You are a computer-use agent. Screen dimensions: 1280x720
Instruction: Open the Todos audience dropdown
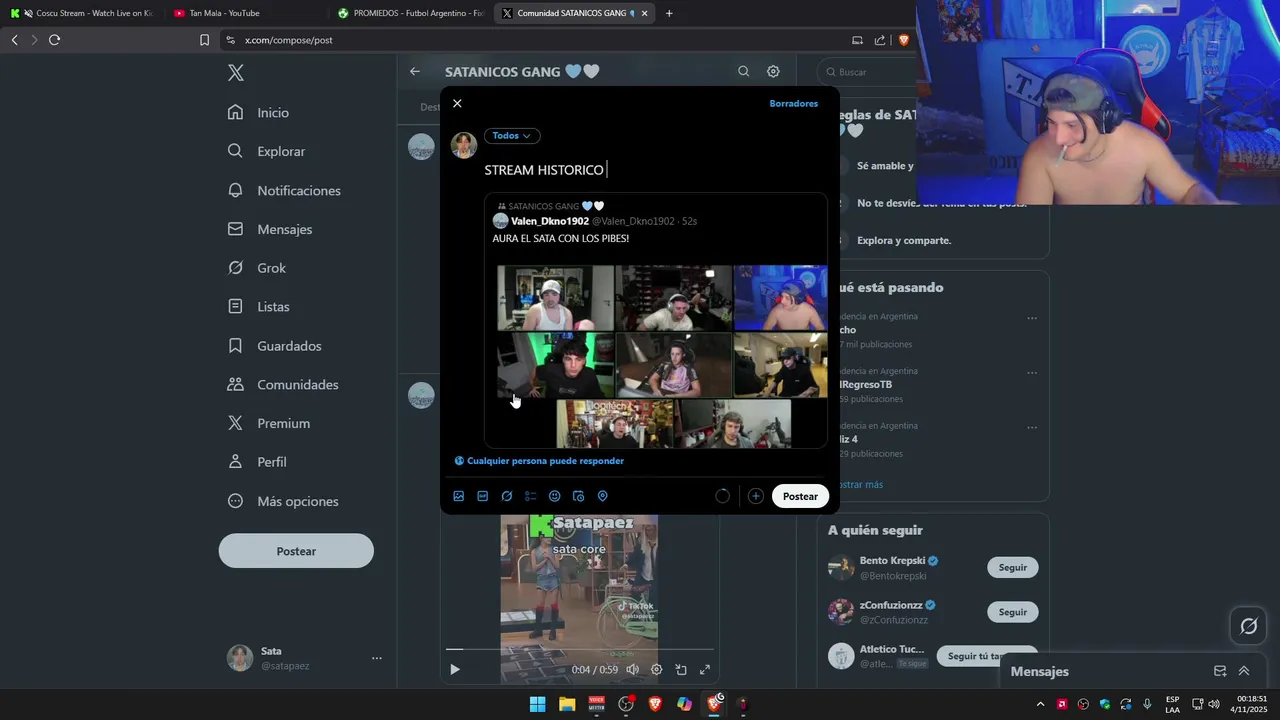(x=512, y=136)
